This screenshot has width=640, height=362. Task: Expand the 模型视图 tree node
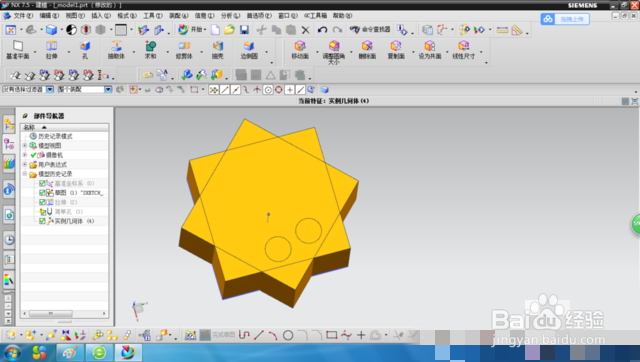click(24, 146)
